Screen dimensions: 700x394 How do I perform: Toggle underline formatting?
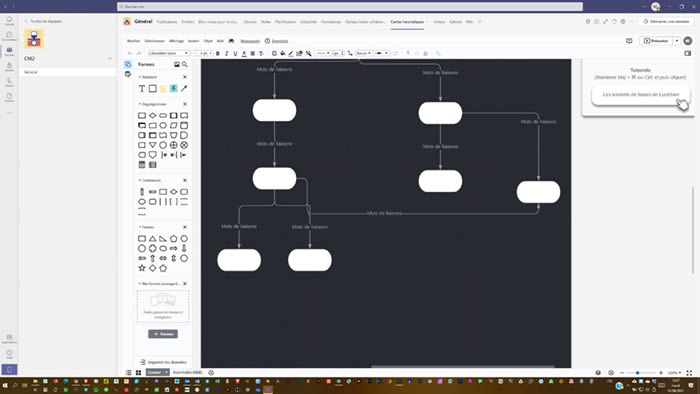(235, 54)
